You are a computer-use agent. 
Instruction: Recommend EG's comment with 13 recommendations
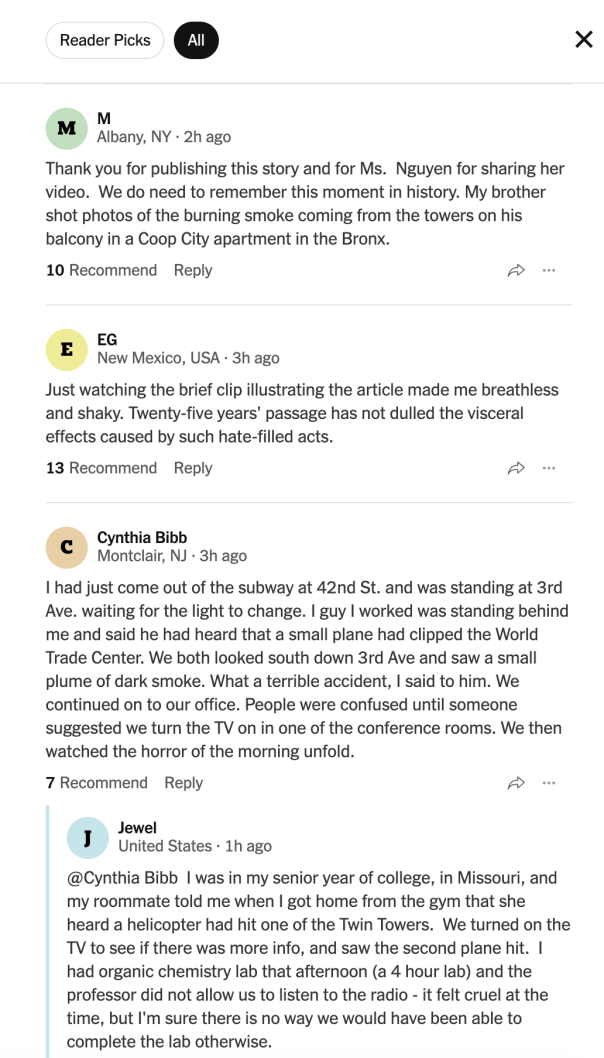coord(101,468)
